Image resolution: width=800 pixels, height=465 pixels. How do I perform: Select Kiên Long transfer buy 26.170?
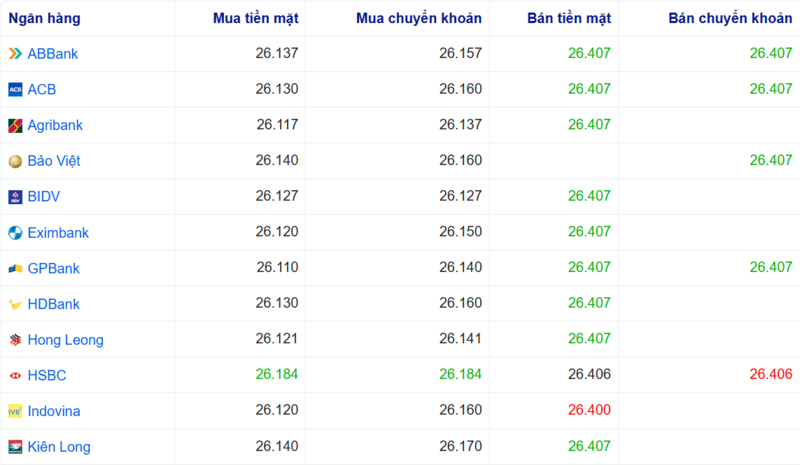461,447
